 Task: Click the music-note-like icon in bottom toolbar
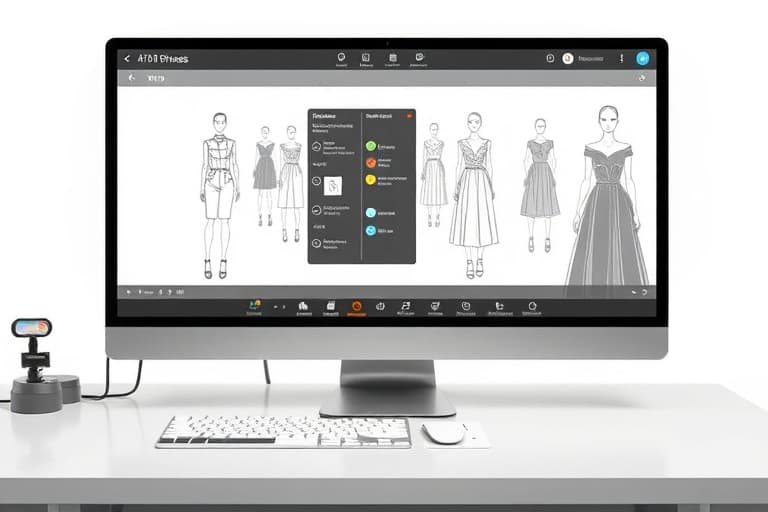coord(406,306)
